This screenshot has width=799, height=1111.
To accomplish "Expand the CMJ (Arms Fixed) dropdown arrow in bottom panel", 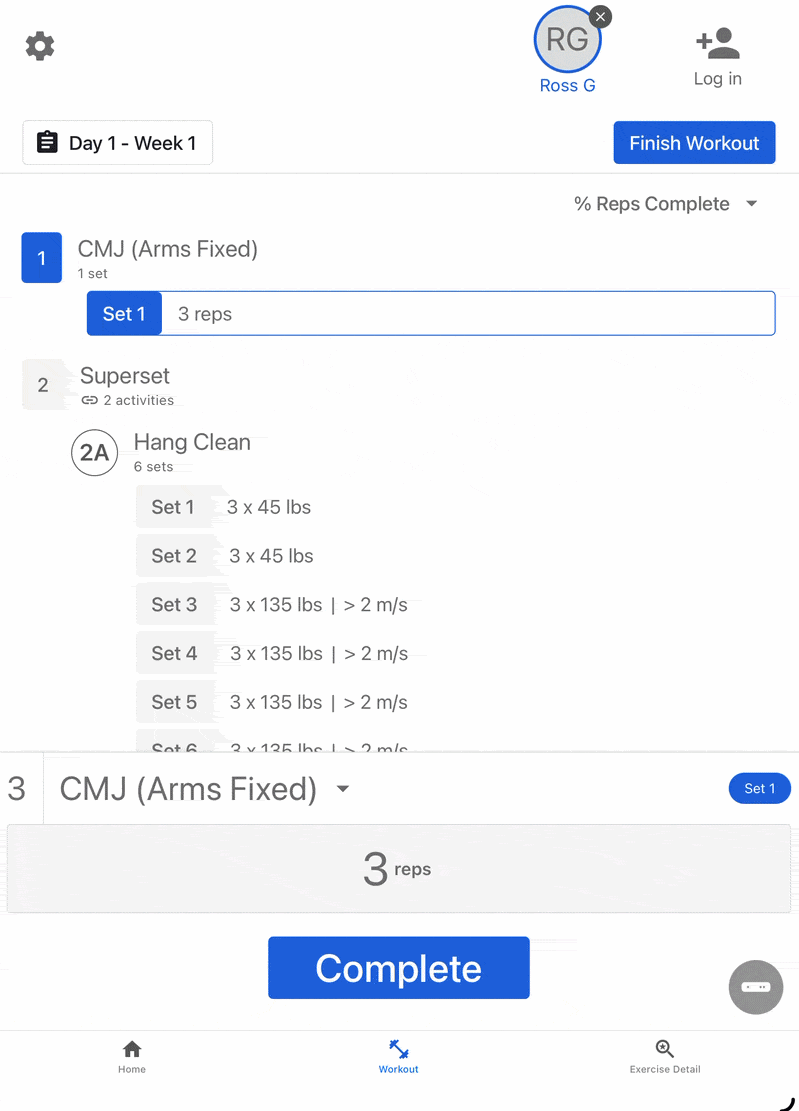I will (x=343, y=789).
